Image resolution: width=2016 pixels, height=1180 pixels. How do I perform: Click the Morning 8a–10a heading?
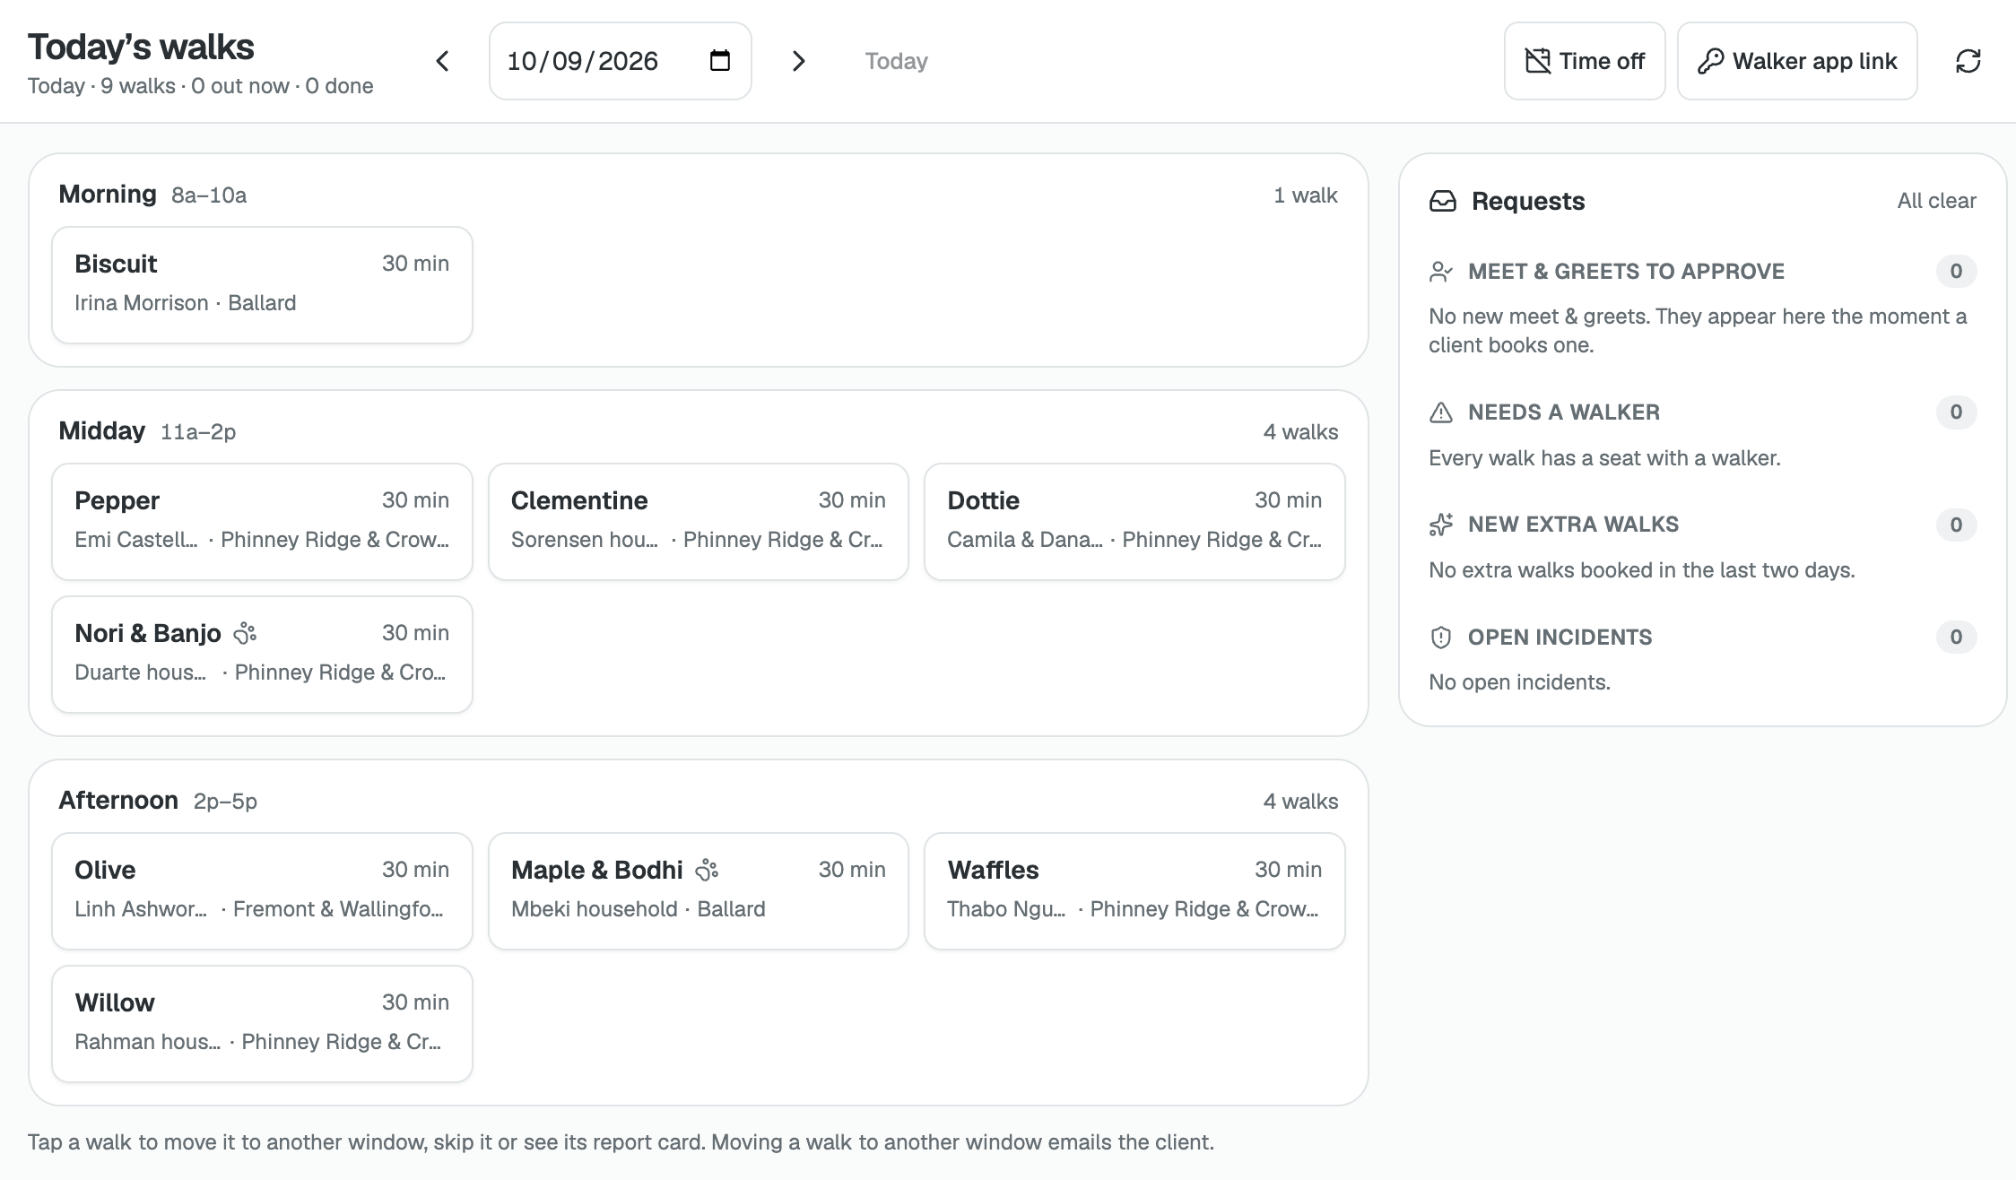click(x=152, y=194)
